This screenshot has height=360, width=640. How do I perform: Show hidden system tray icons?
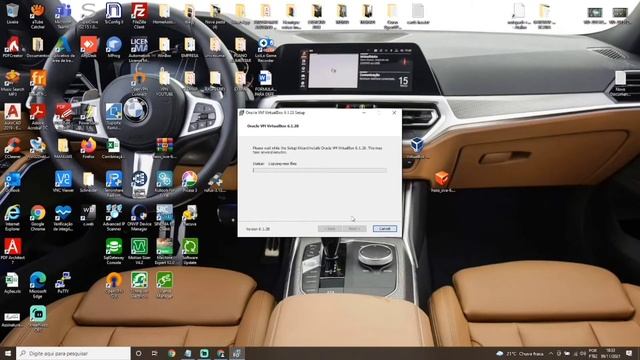coord(551,353)
